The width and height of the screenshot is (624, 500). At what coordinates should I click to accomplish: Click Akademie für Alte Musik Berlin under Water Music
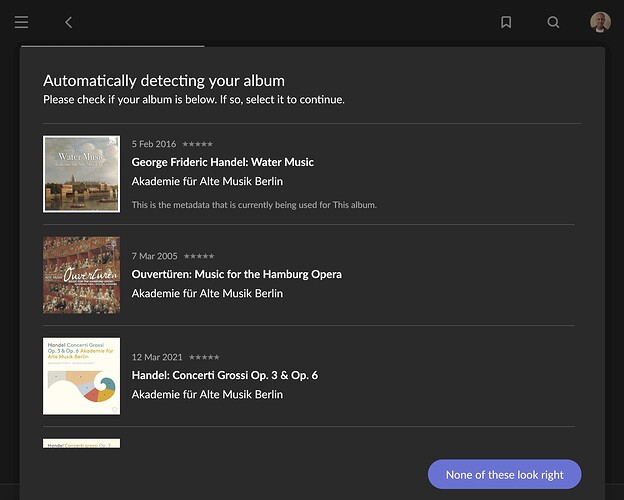[x=207, y=182]
